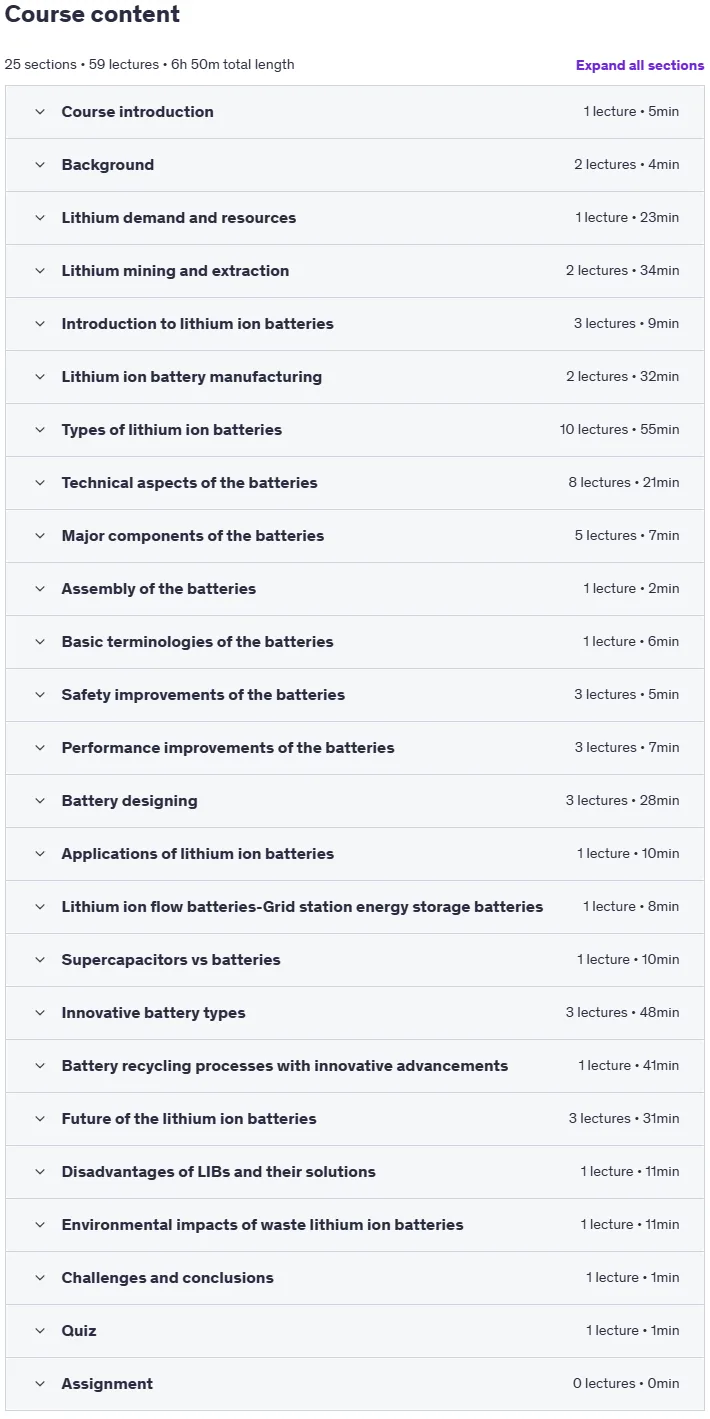
Task: Expand the Innovative battery types section
Action: [355, 1013]
